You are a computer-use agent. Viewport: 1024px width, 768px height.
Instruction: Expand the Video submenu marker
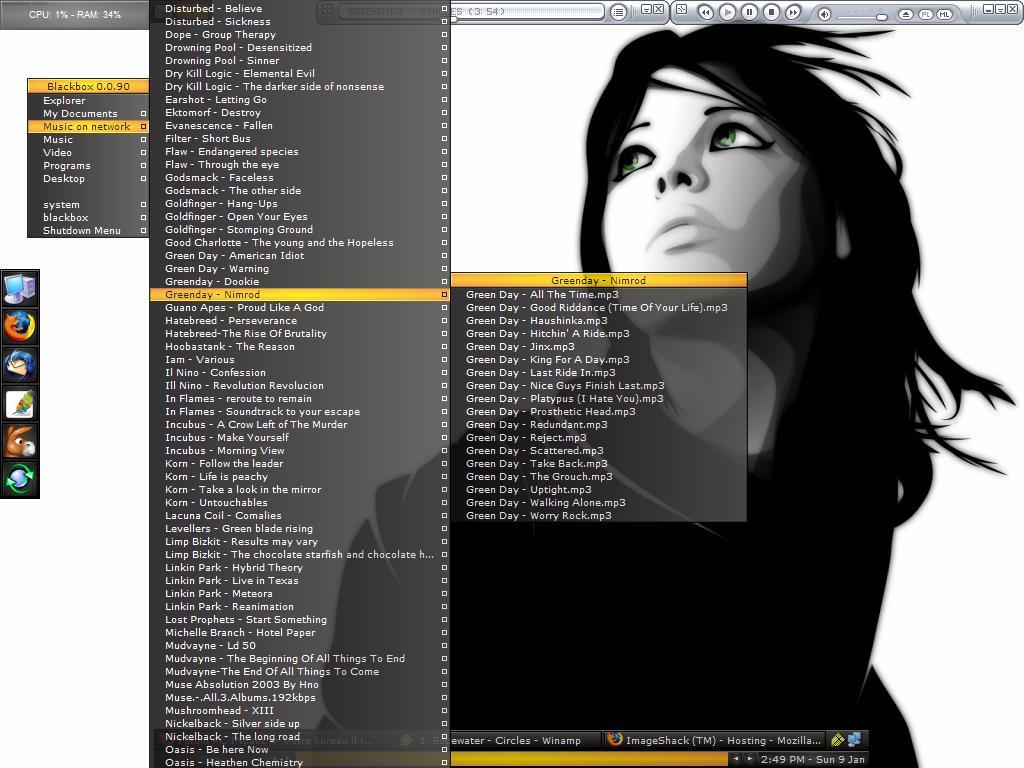[143, 153]
